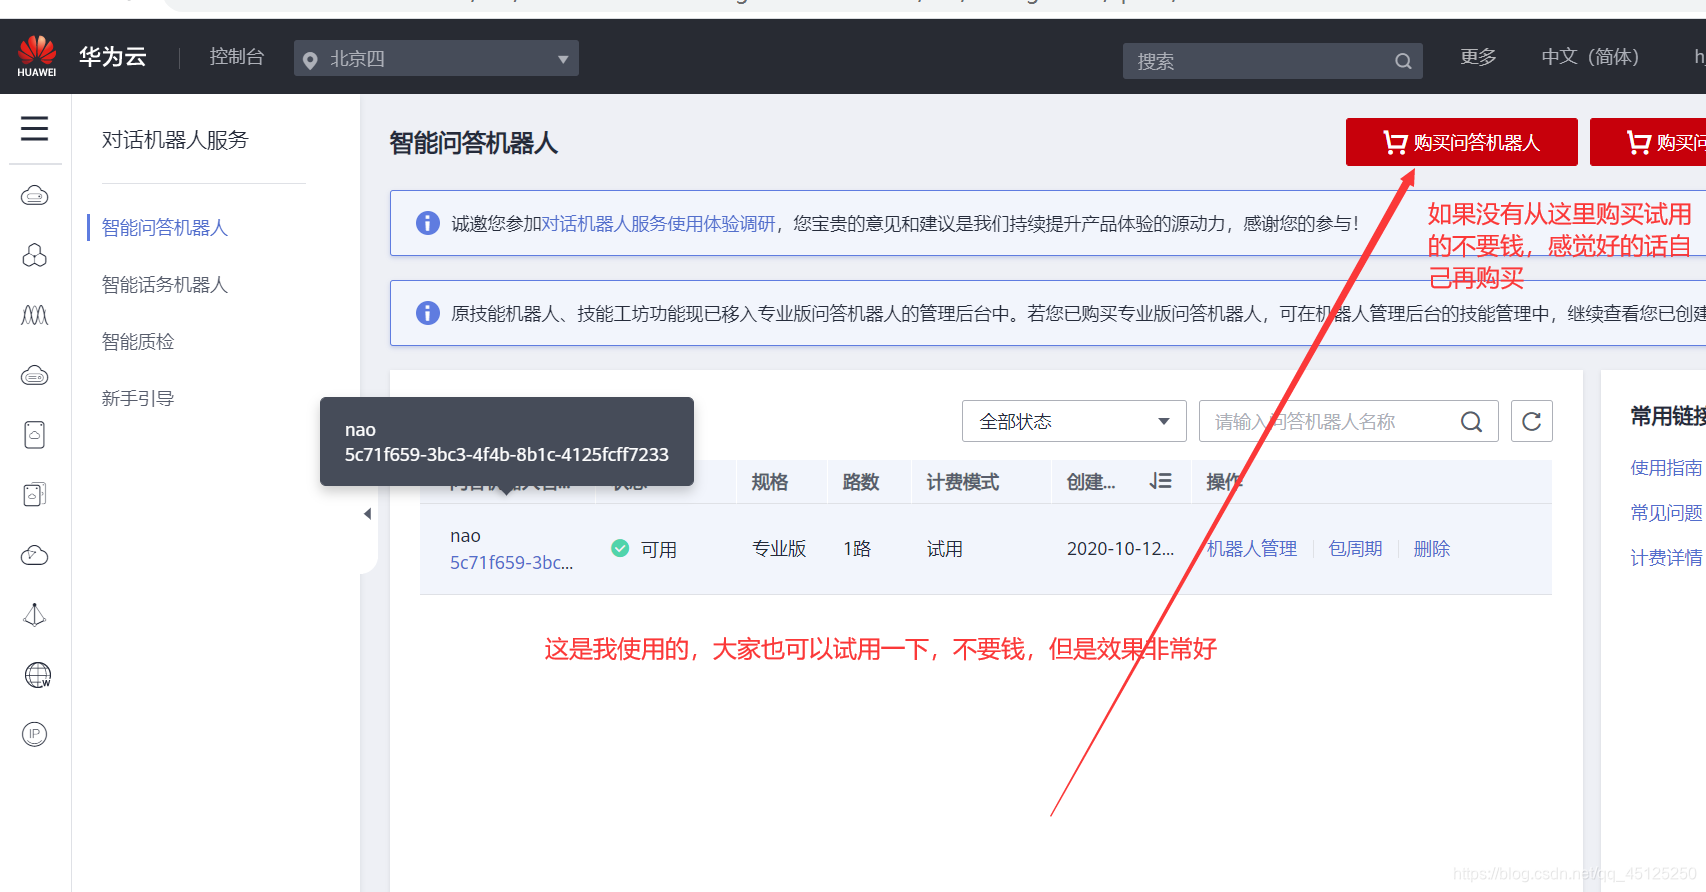Click the three-hexagon cluster sidebar icon
The width and height of the screenshot is (1706, 892).
(35, 255)
